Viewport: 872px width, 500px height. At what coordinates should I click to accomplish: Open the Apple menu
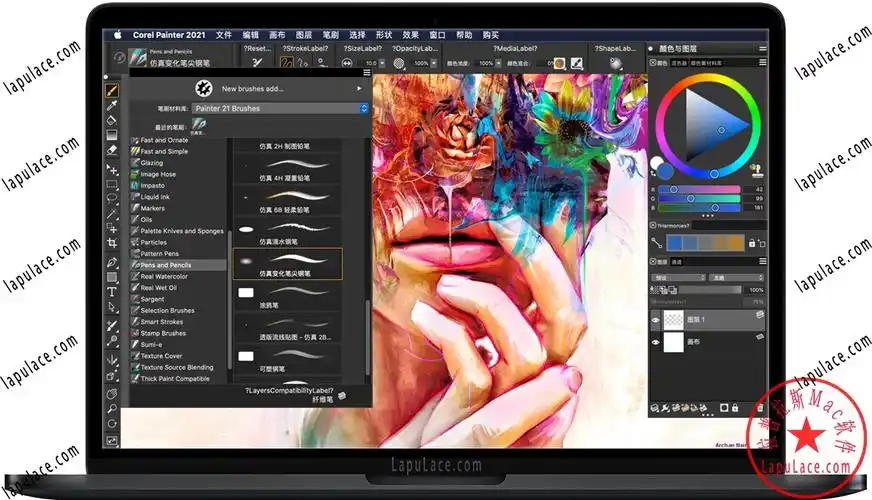(x=118, y=34)
